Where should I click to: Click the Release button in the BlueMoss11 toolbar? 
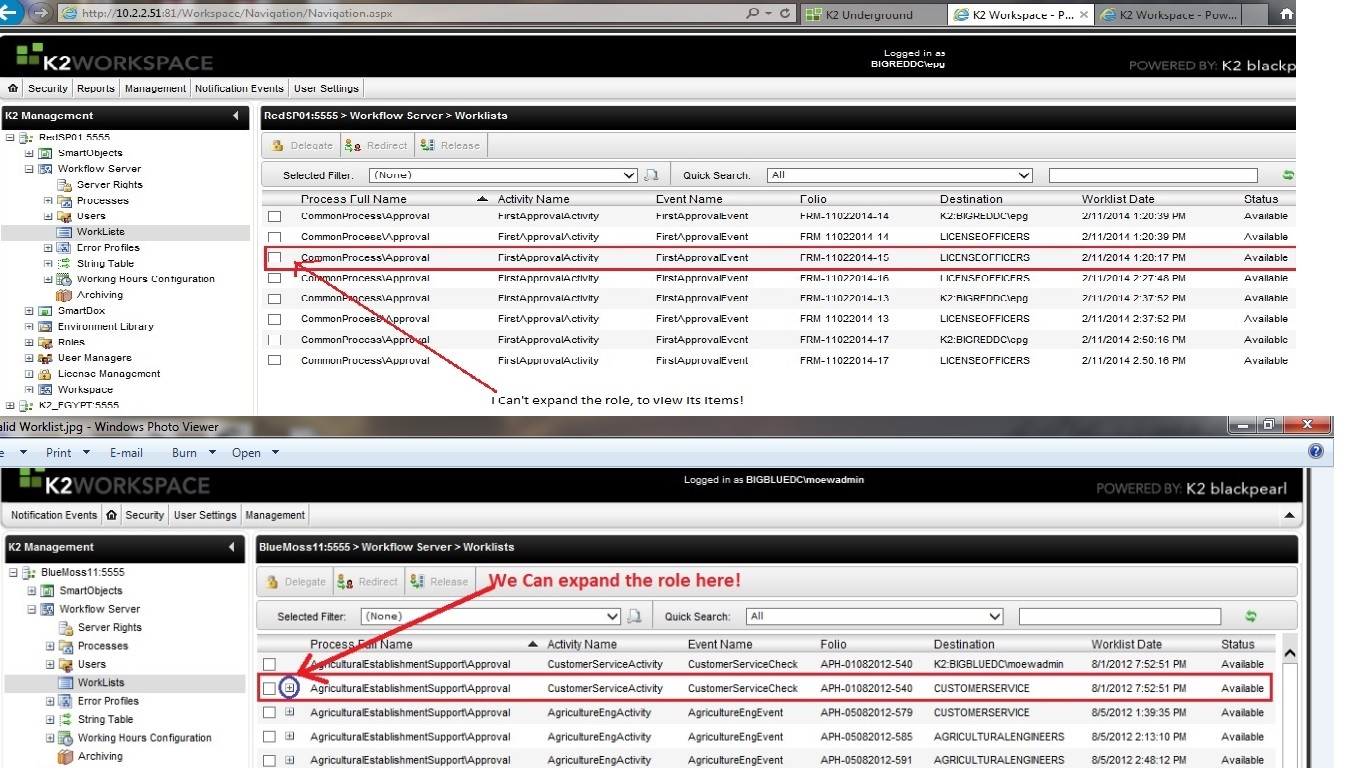pyautogui.click(x=440, y=581)
